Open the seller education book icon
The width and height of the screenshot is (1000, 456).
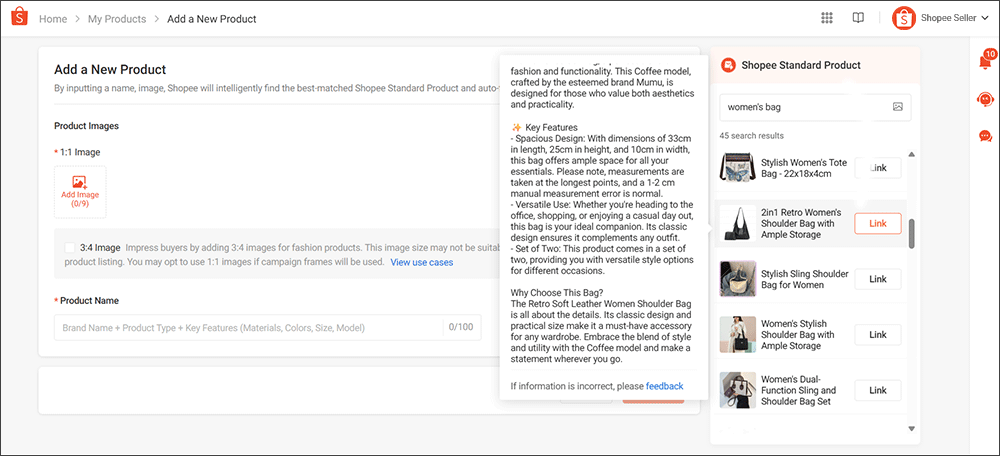[x=858, y=18]
